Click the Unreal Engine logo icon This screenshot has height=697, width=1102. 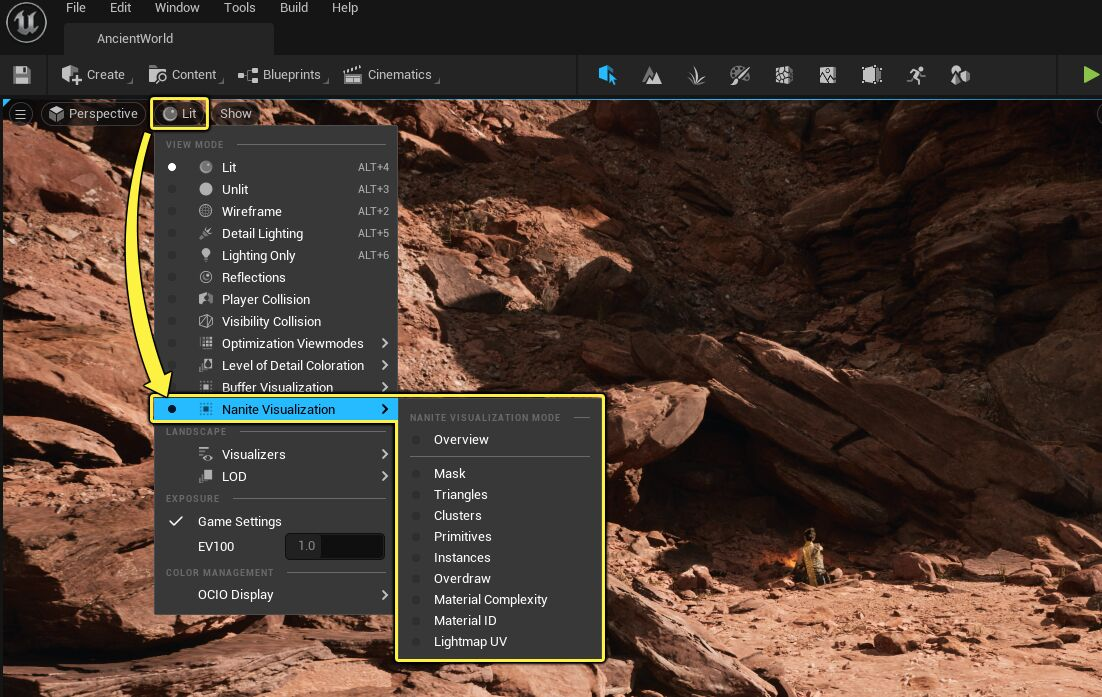coord(26,22)
